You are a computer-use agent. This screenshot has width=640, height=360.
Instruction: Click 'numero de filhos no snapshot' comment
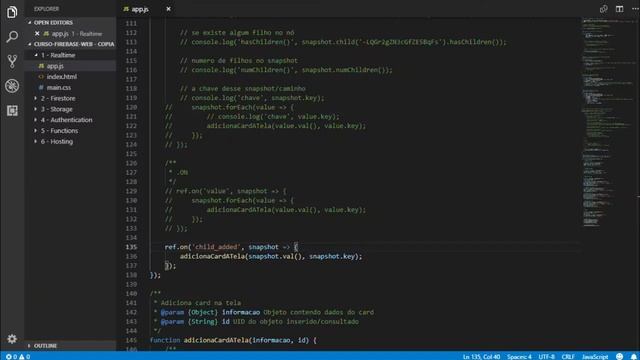point(239,60)
